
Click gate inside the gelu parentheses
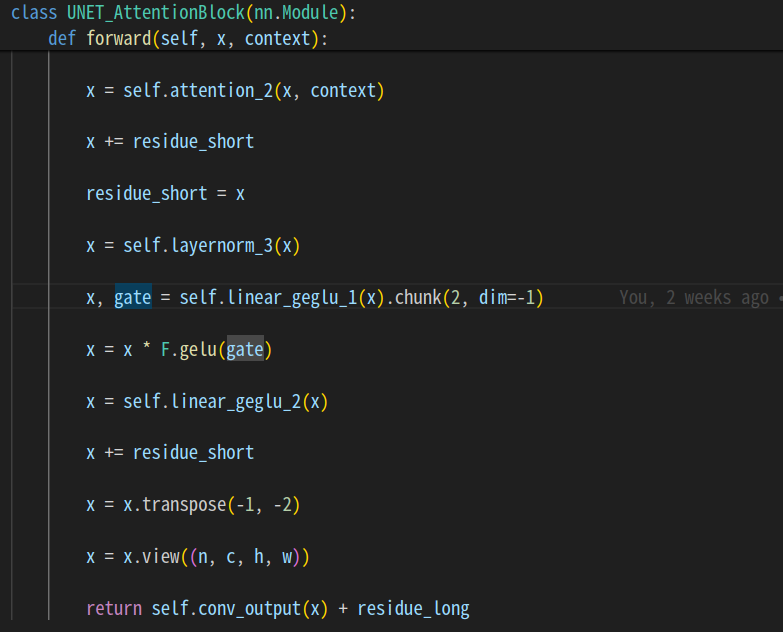[x=245, y=349]
